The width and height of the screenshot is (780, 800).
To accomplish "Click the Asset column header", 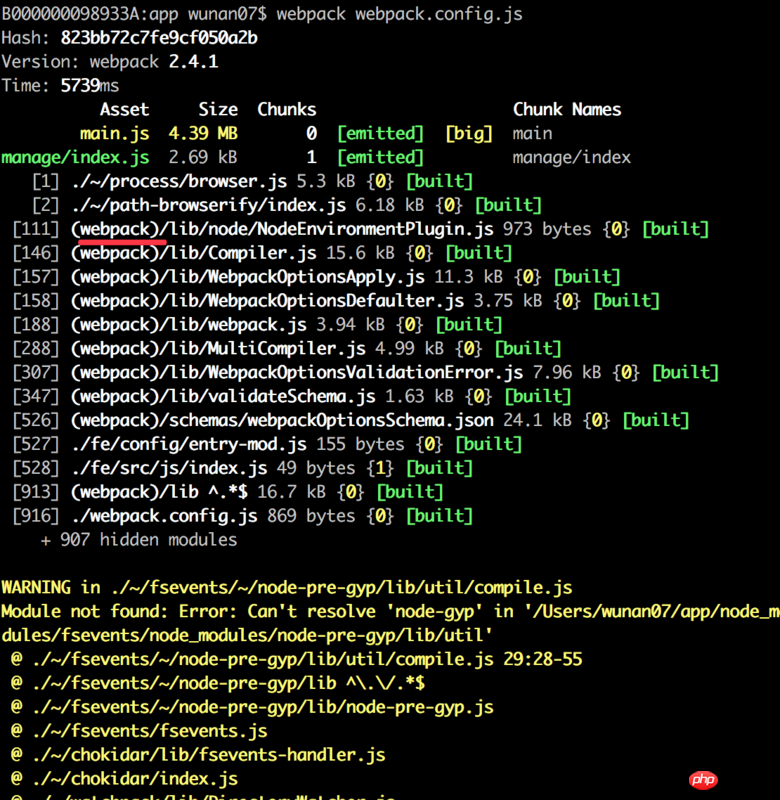I will click(124, 109).
